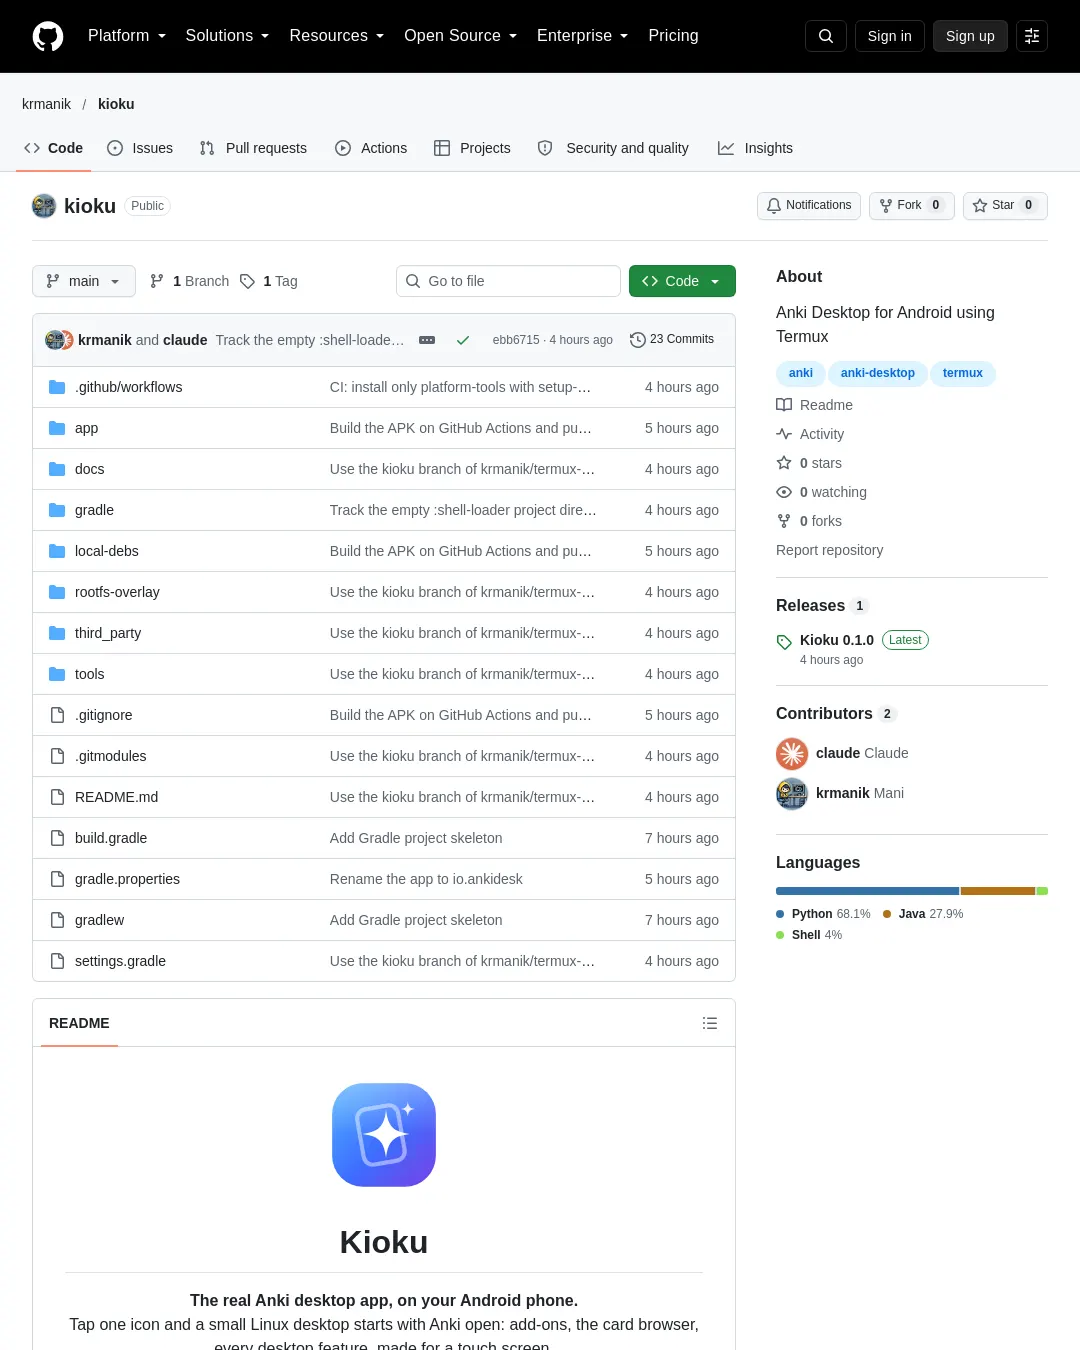Open the README.md file
1080x1350 pixels.
click(116, 797)
